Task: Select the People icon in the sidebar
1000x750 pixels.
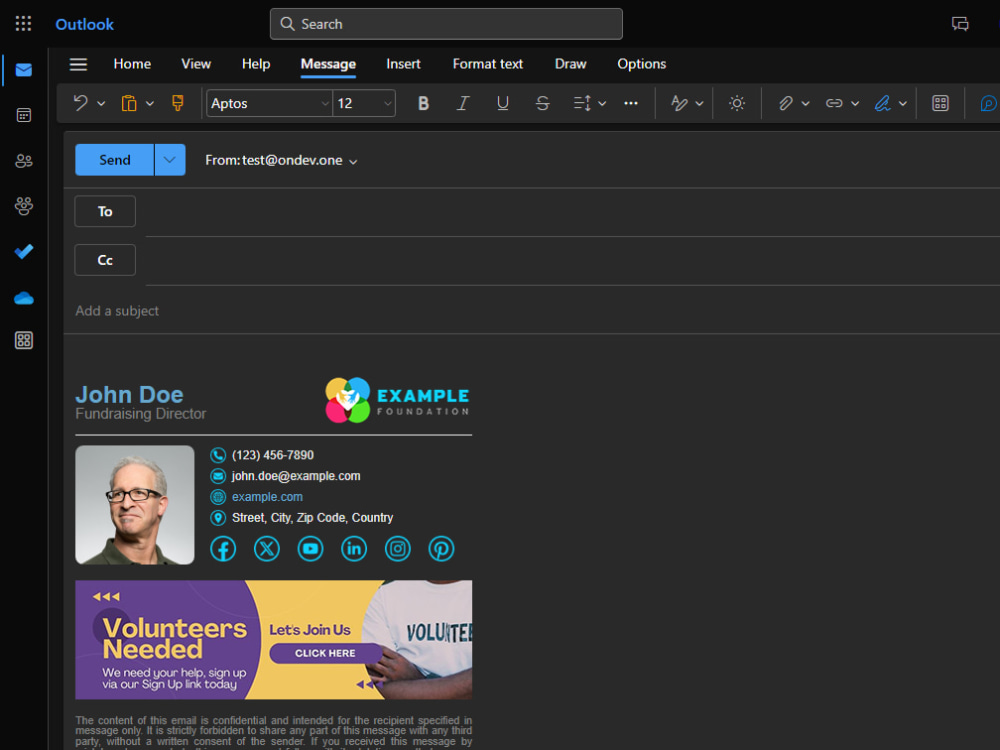Action: click(x=23, y=160)
